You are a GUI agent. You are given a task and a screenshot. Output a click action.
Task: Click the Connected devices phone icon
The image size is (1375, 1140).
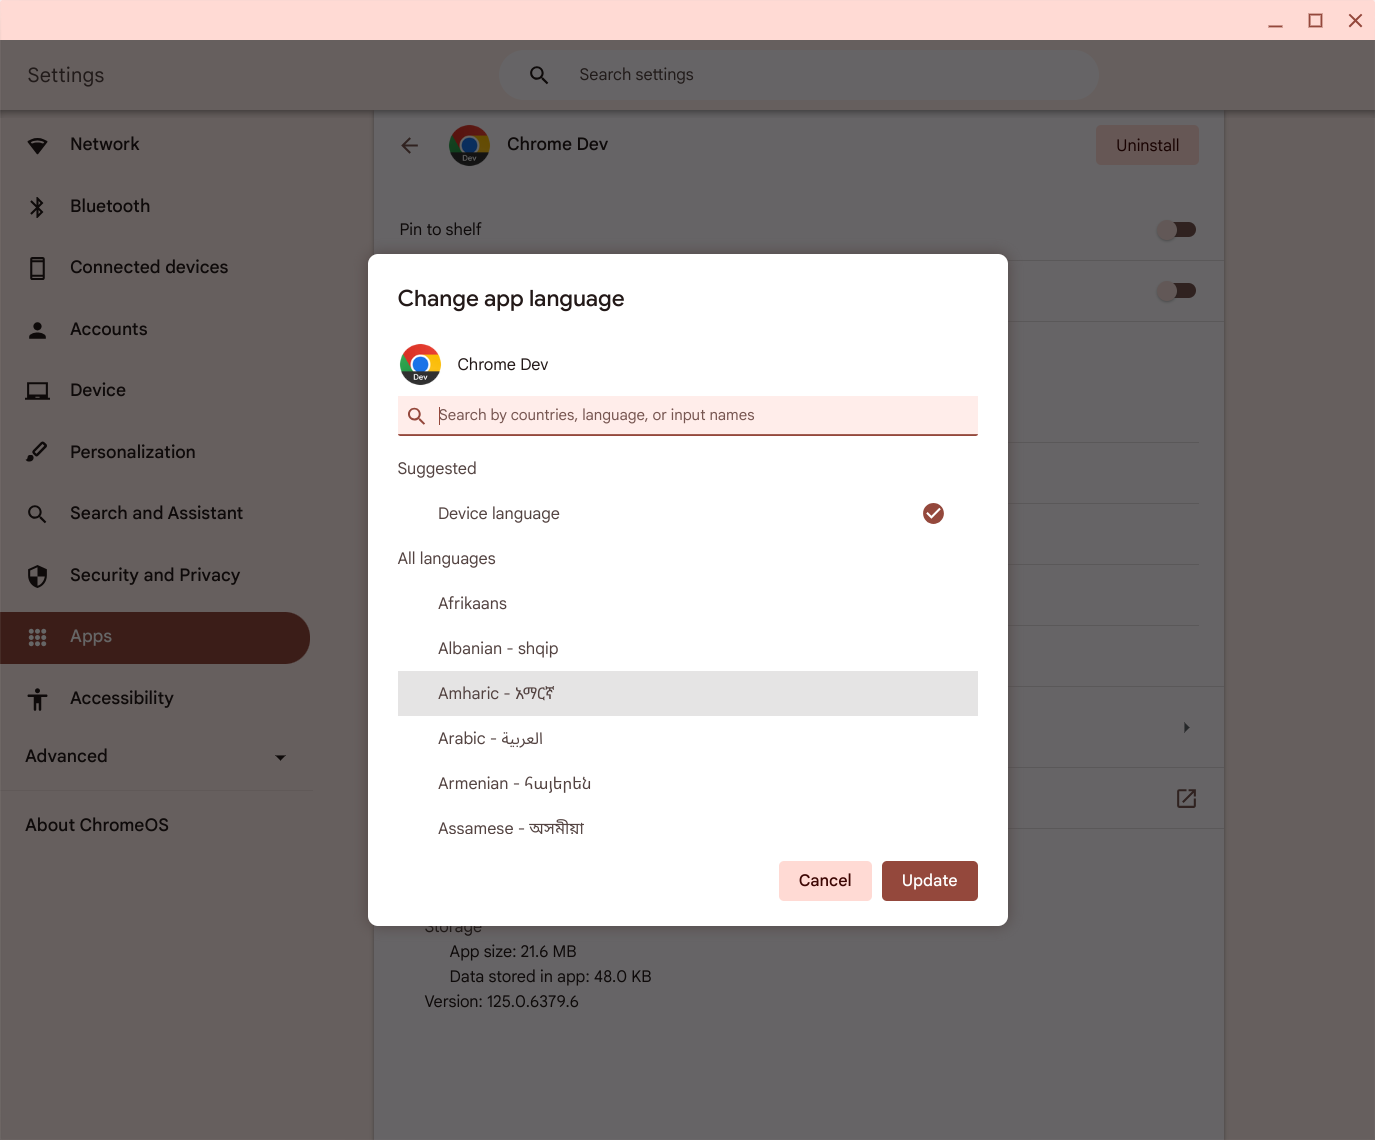coord(38,267)
